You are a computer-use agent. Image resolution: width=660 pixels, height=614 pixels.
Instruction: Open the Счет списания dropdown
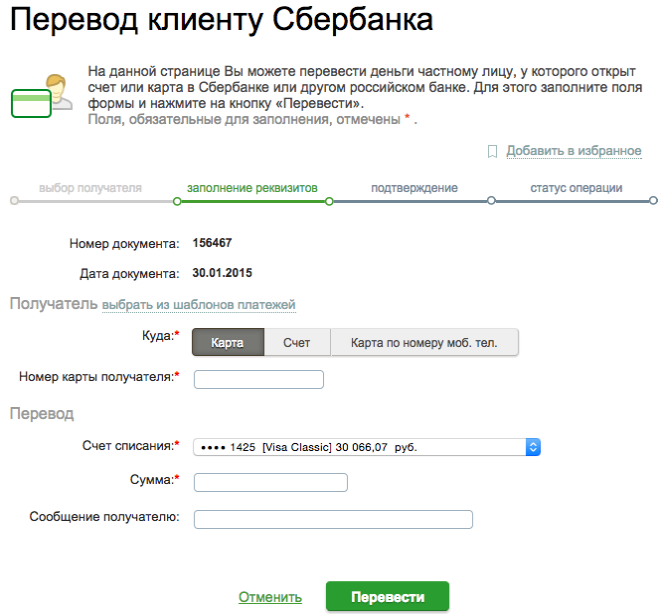point(367,447)
